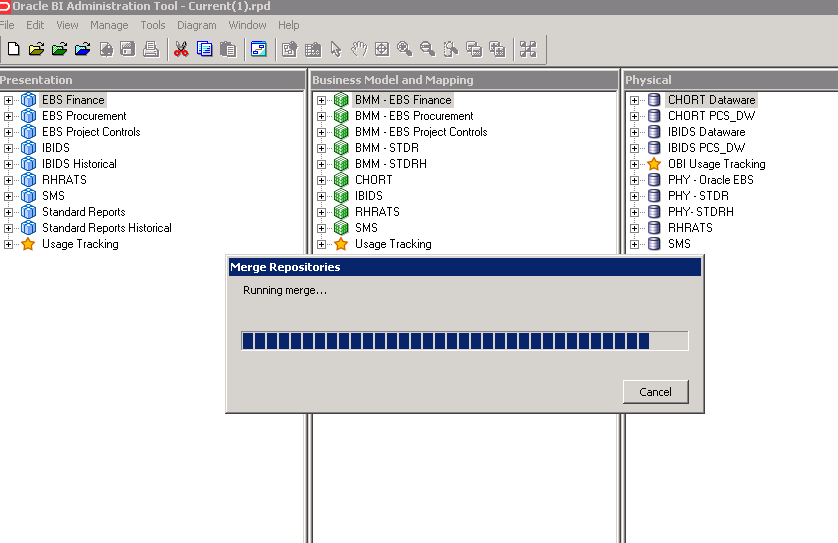
Task: Select the hand pan tool
Action: pos(359,50)
